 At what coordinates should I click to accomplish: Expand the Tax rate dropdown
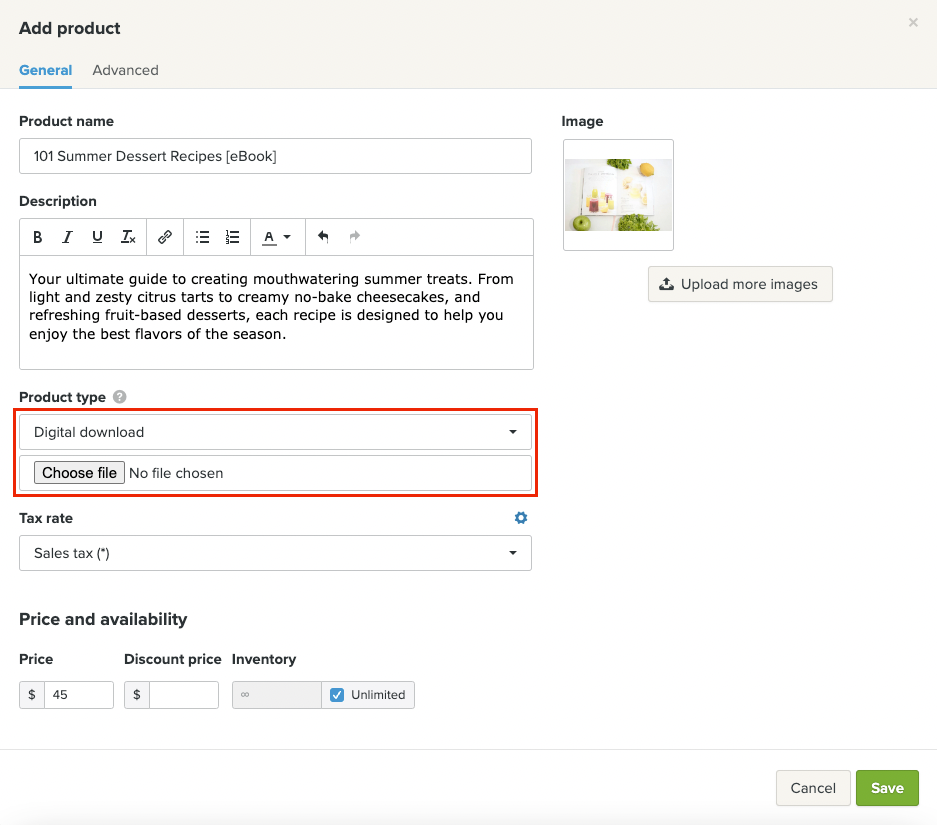(x=275, y=553)
